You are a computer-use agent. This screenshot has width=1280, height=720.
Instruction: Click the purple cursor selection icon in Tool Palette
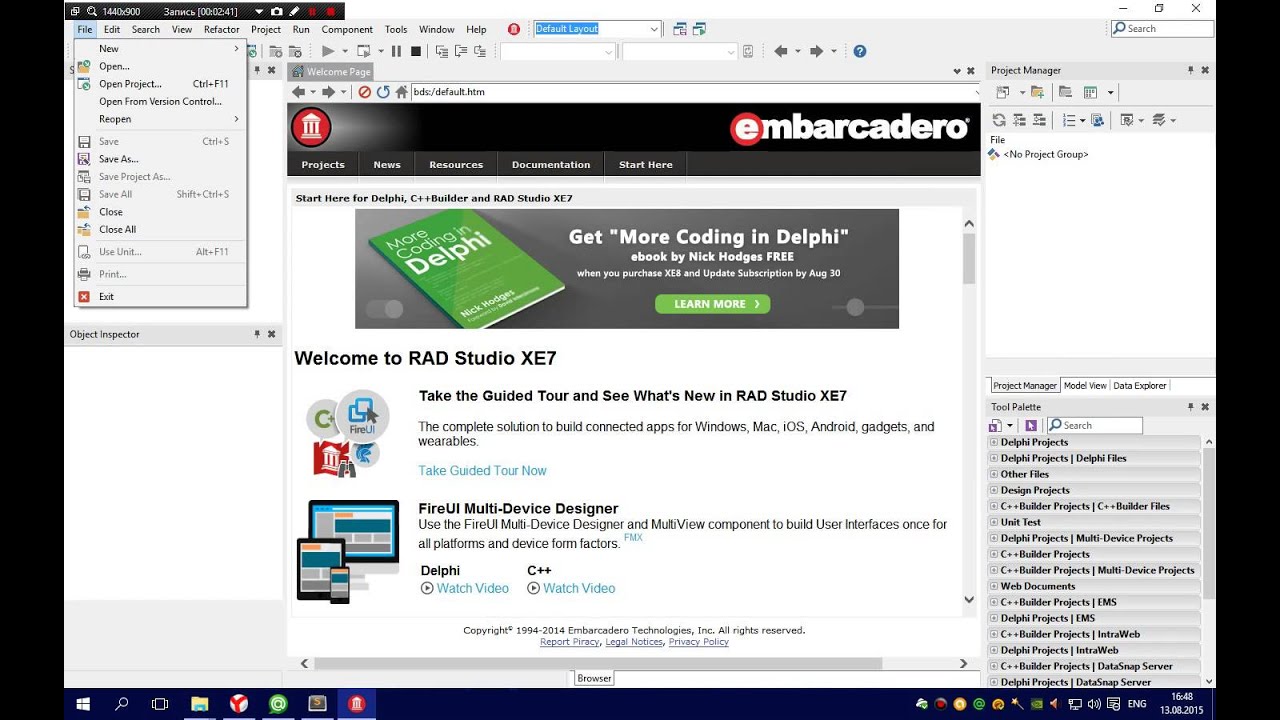1031,426
